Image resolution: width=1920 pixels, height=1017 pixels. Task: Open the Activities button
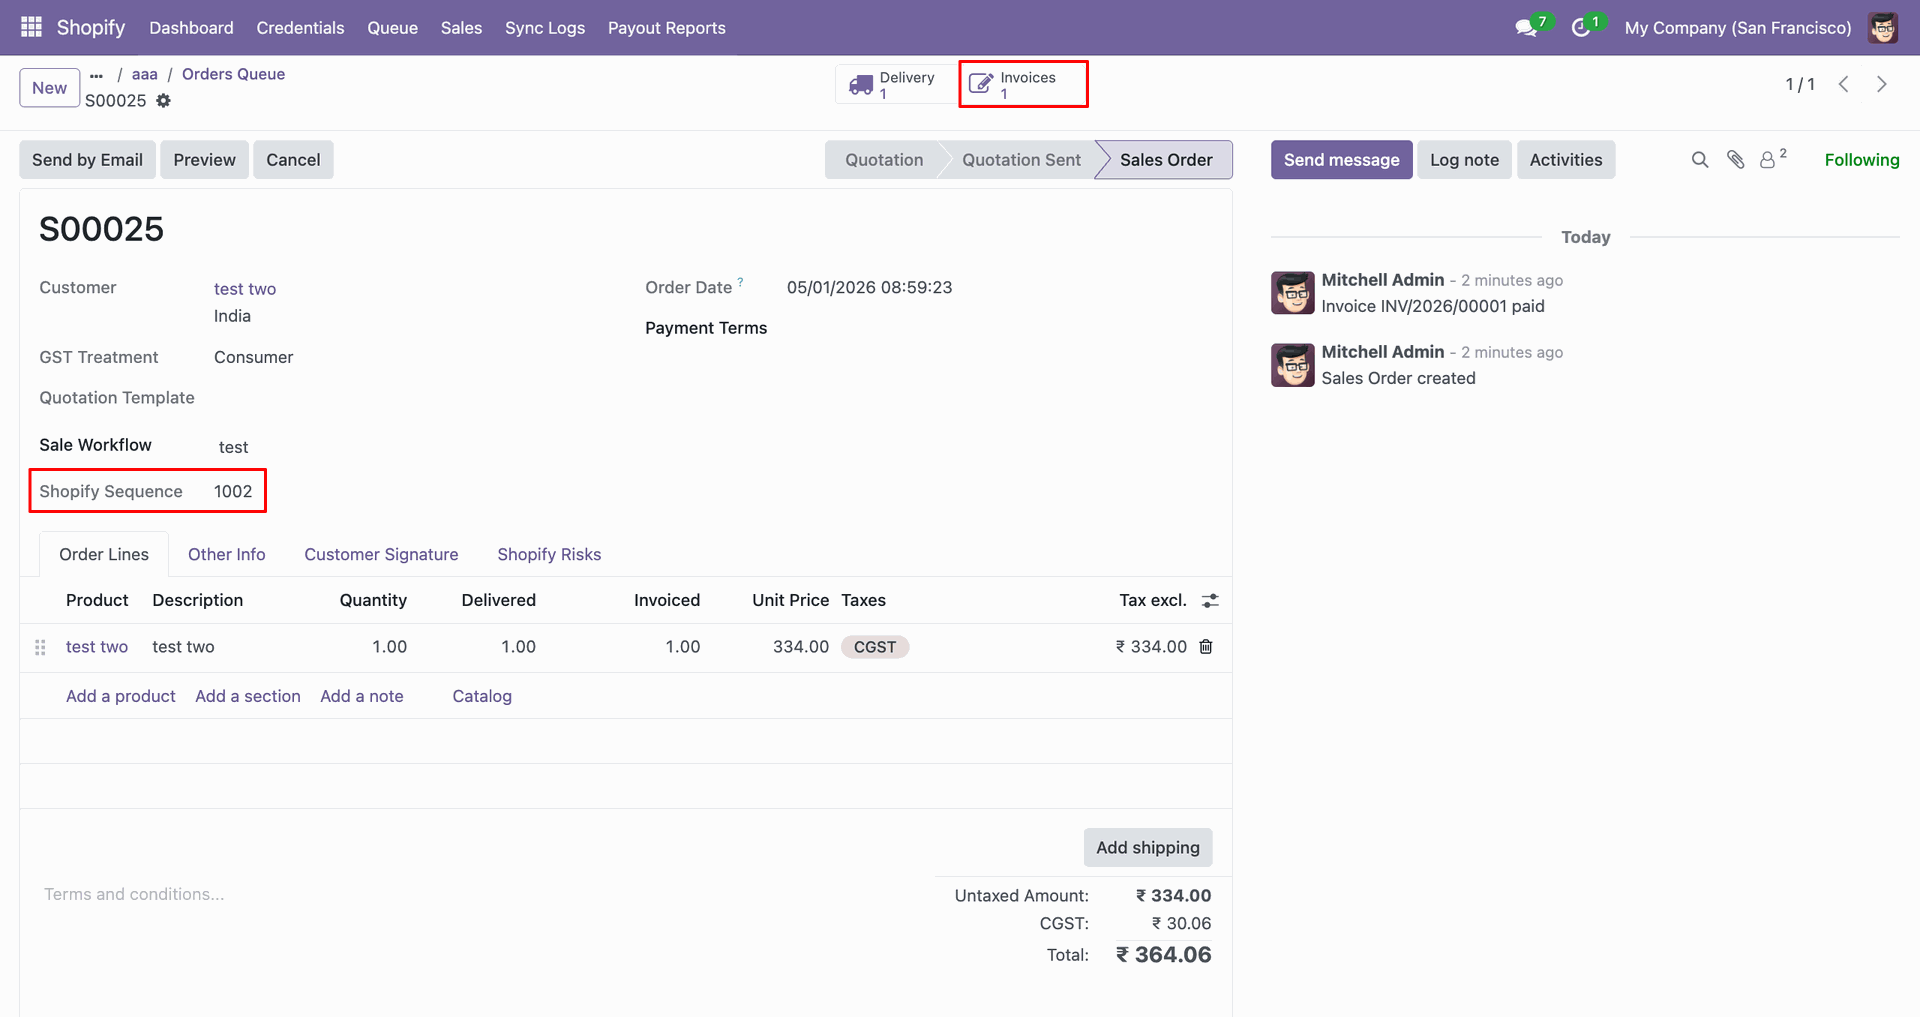[1565, 160]
